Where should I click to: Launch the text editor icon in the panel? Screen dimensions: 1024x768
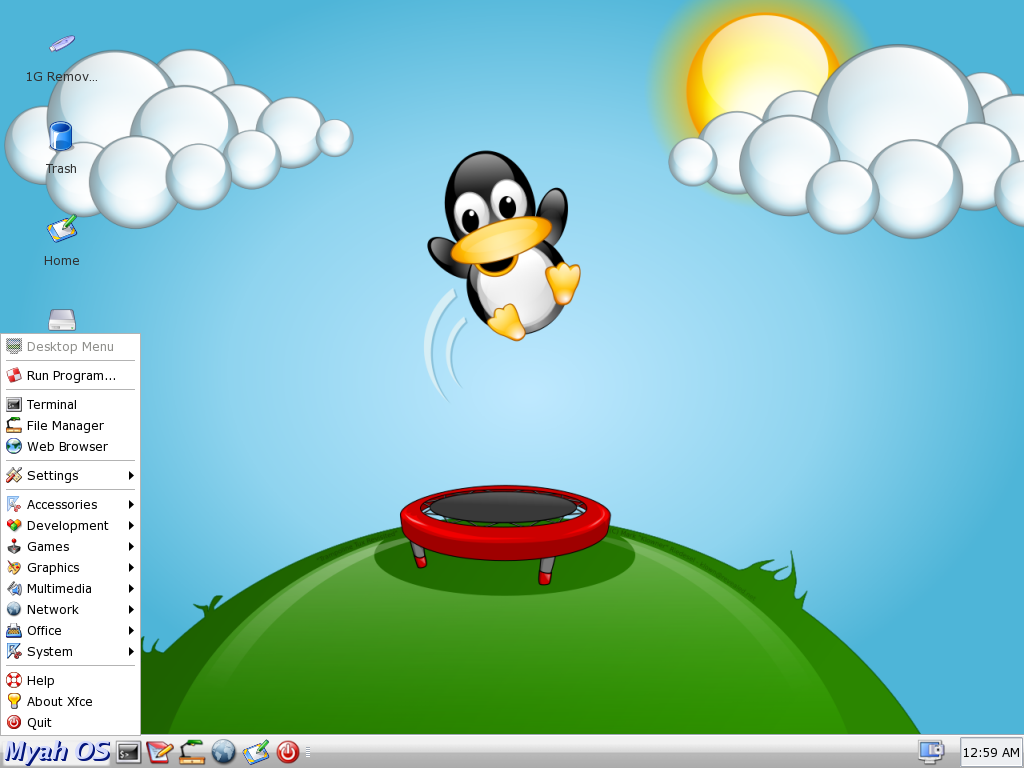(x=159, y=752)
